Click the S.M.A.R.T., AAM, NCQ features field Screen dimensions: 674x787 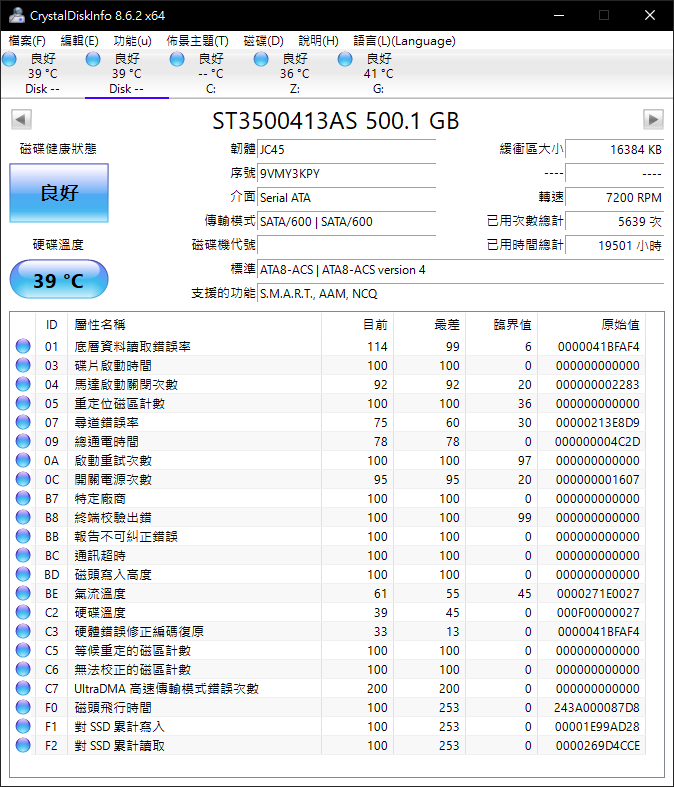[x=460, y=294]
